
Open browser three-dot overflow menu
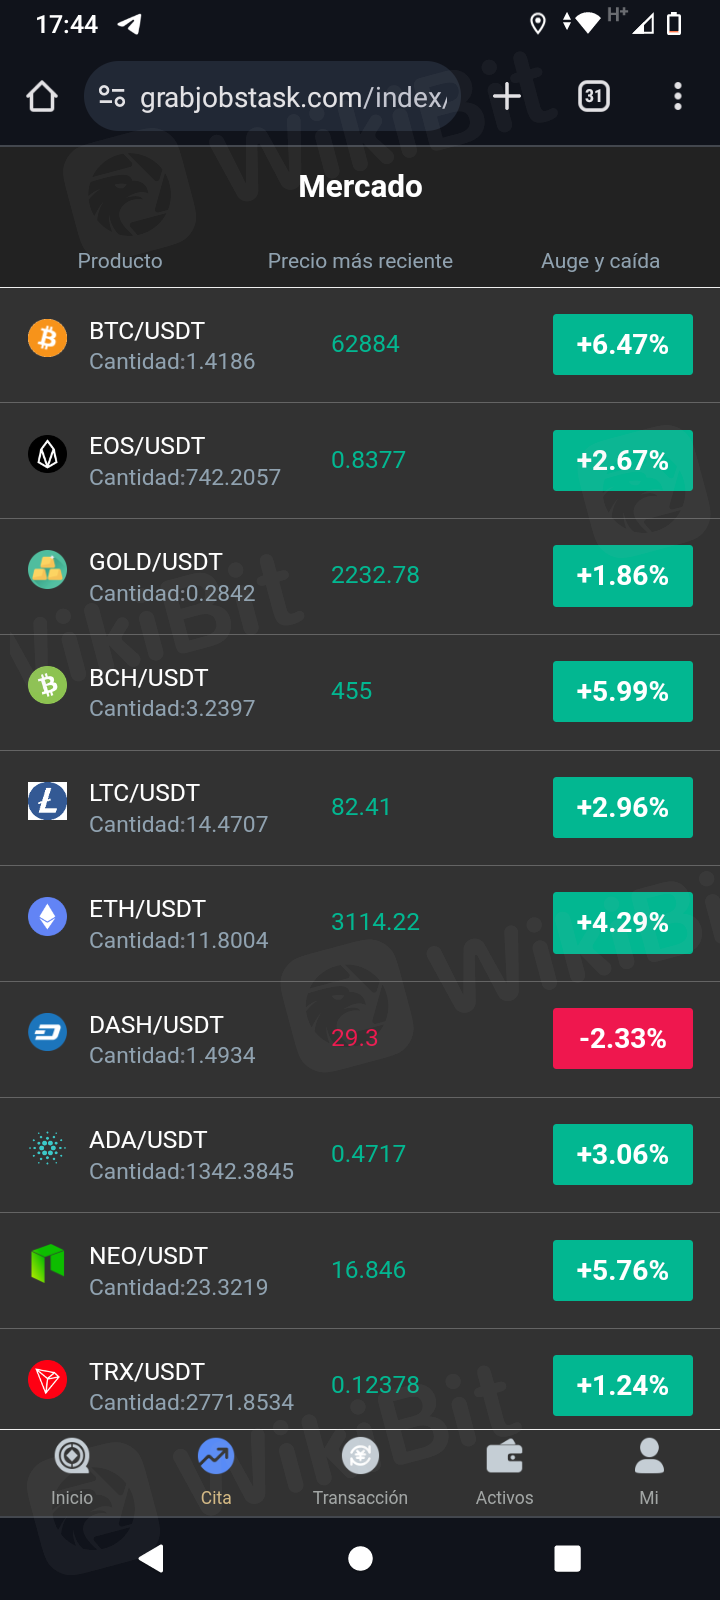(x=678, y=96)
